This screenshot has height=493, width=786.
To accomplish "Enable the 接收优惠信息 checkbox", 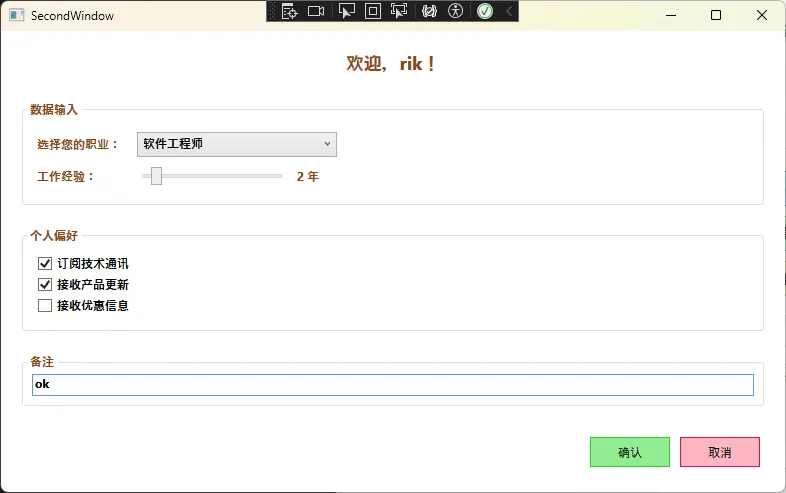I will [44, 306].
